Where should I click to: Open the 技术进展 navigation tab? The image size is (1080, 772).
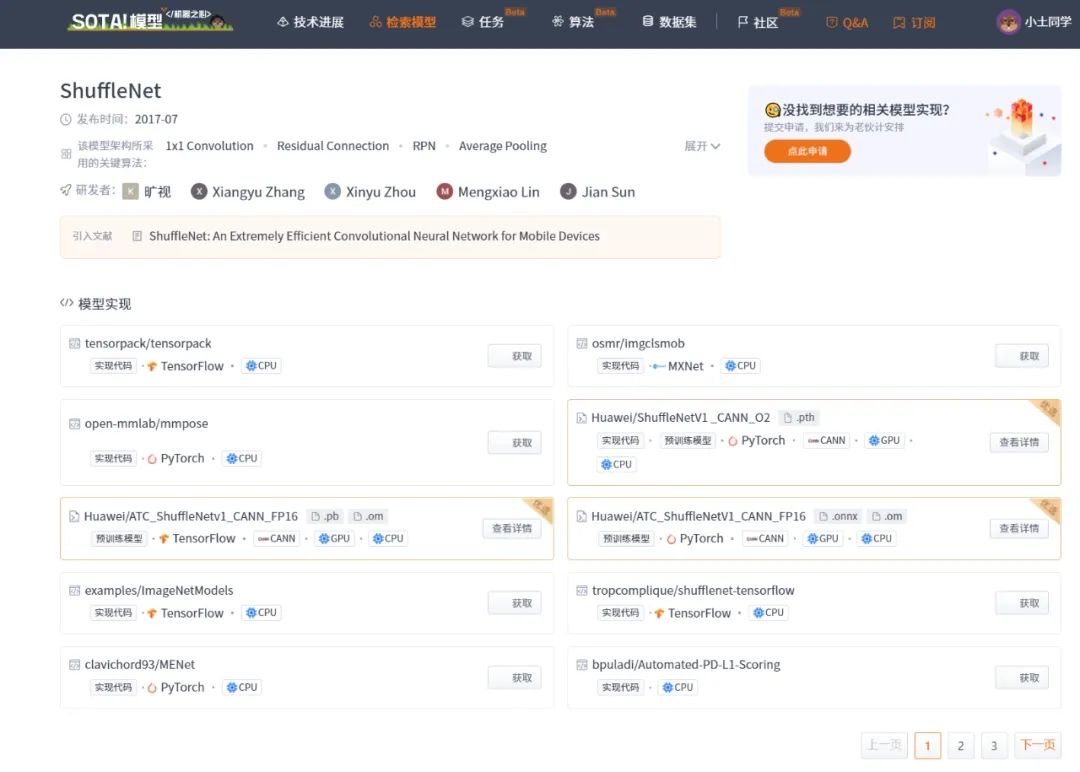(x=310, y=22)
